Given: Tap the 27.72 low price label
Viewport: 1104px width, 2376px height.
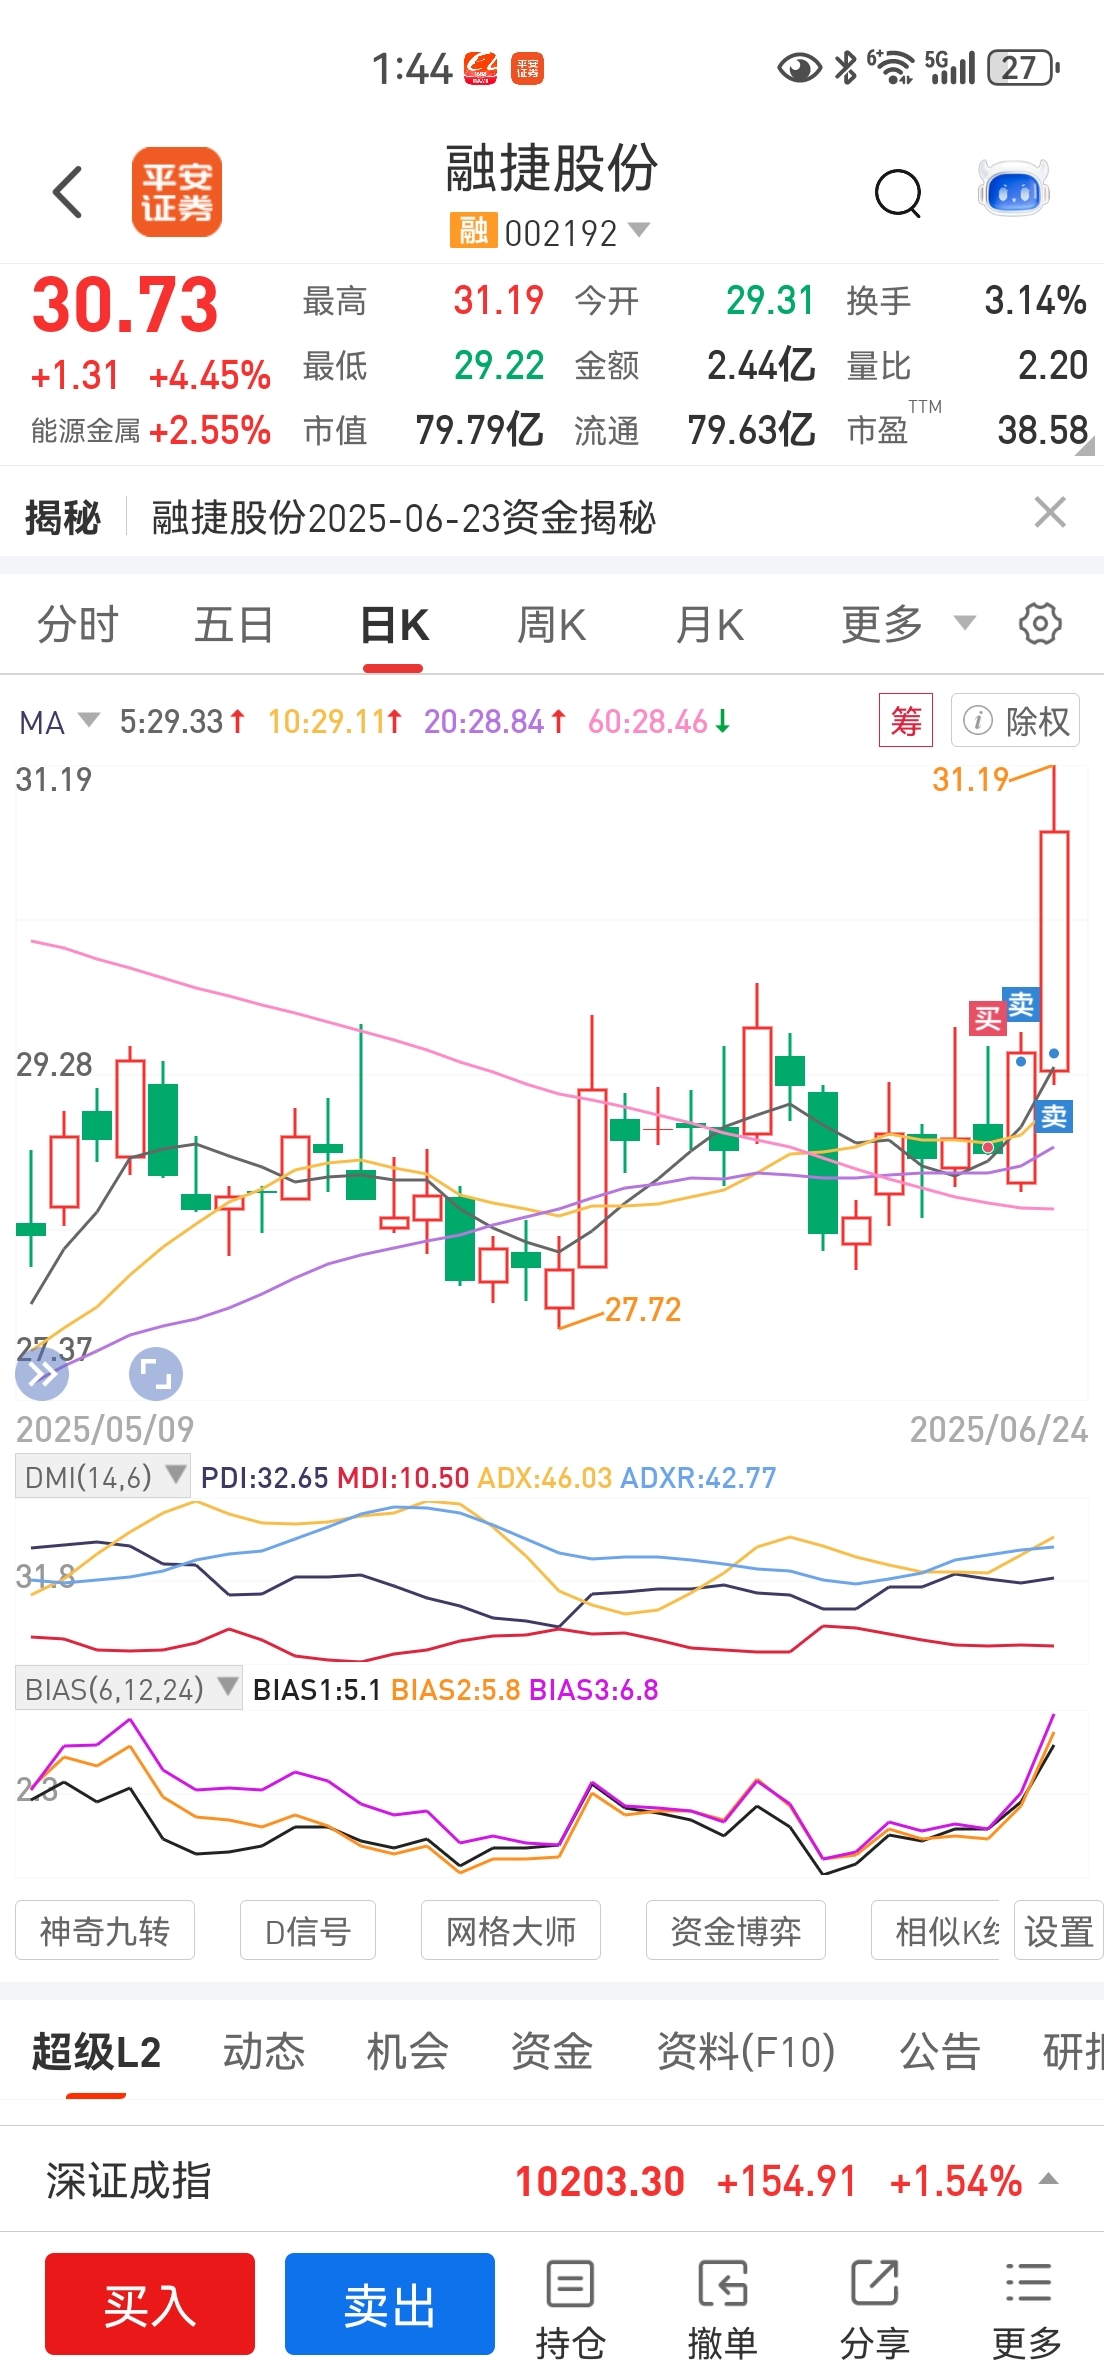Looking at the screenshot, I should click(x=643, y=1309).
